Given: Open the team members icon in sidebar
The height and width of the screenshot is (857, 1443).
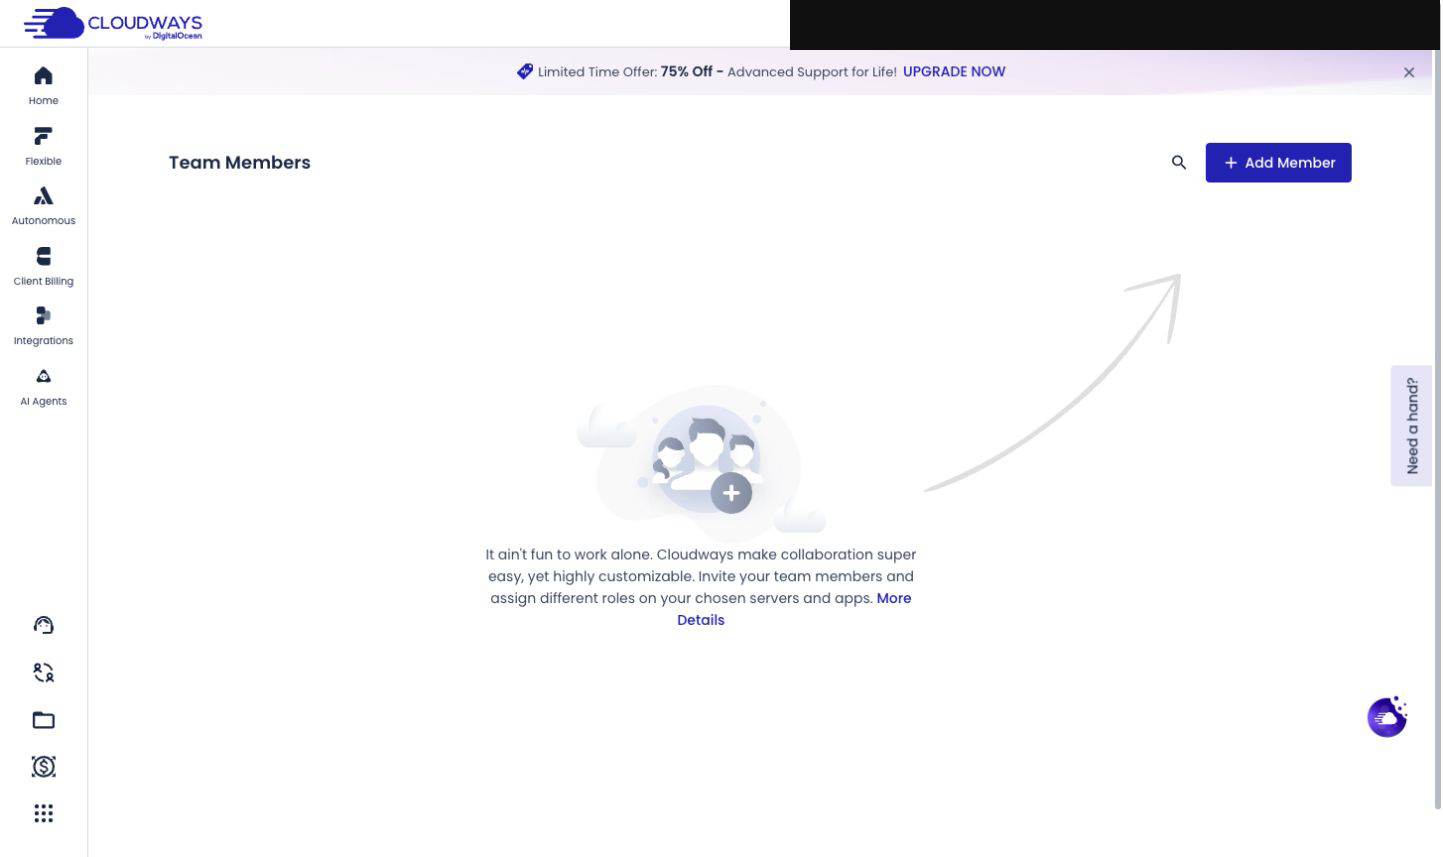Looking at the screenshot, I should (43, 673).
